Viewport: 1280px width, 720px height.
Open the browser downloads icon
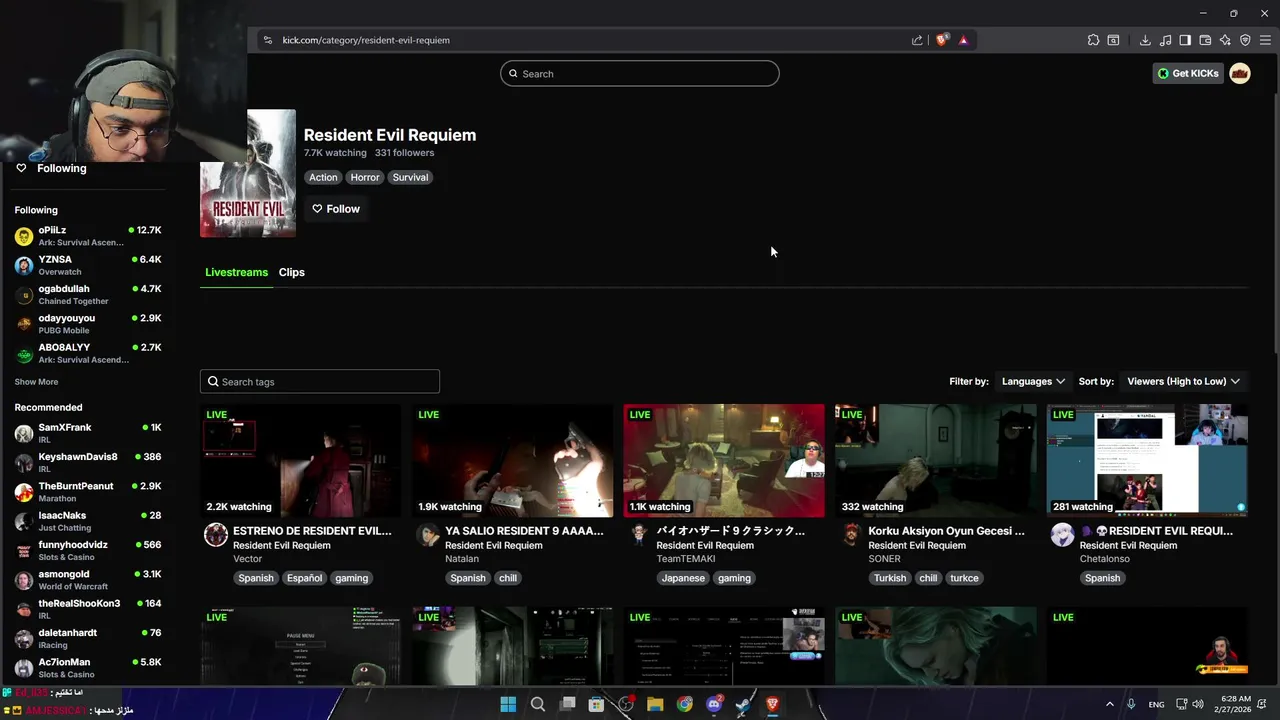click(1145, 40)
